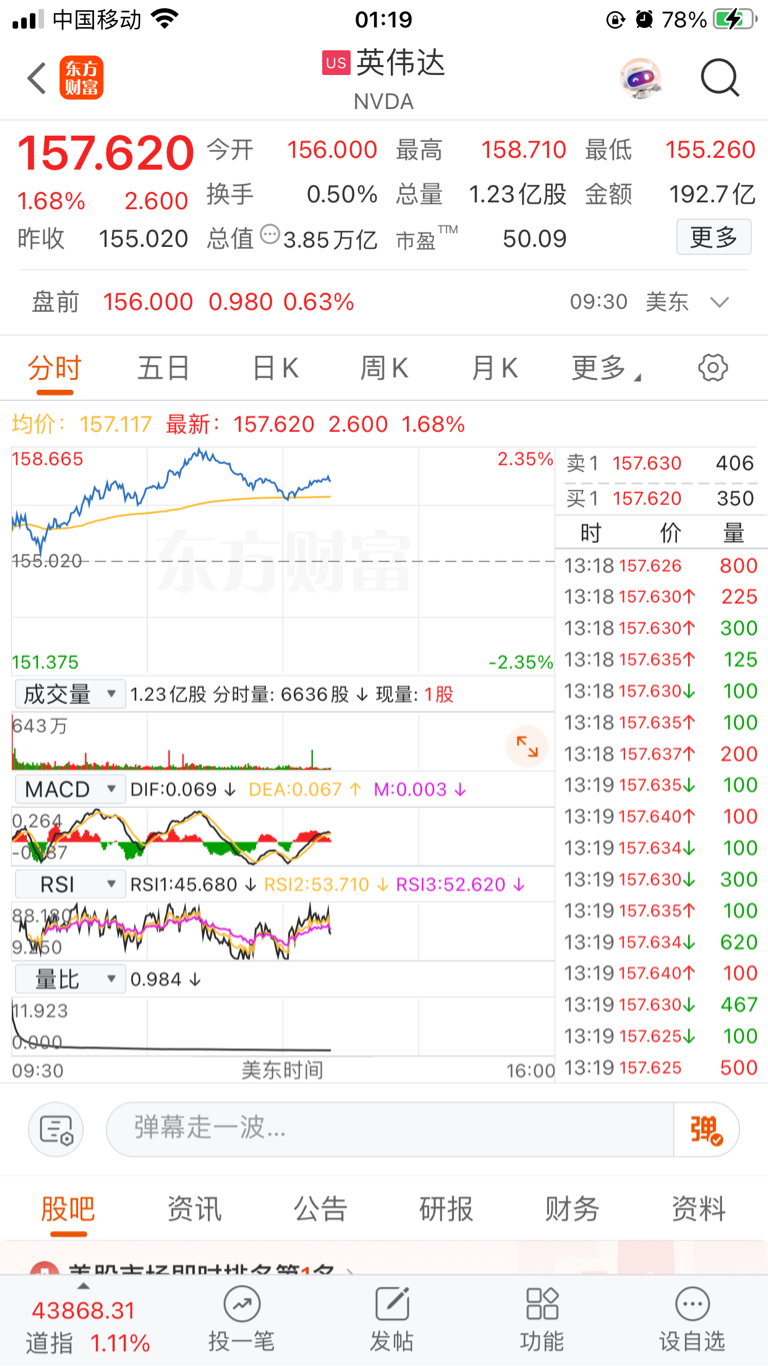
Task: Tap the search magnifier icon
Action: coord(720,77)
